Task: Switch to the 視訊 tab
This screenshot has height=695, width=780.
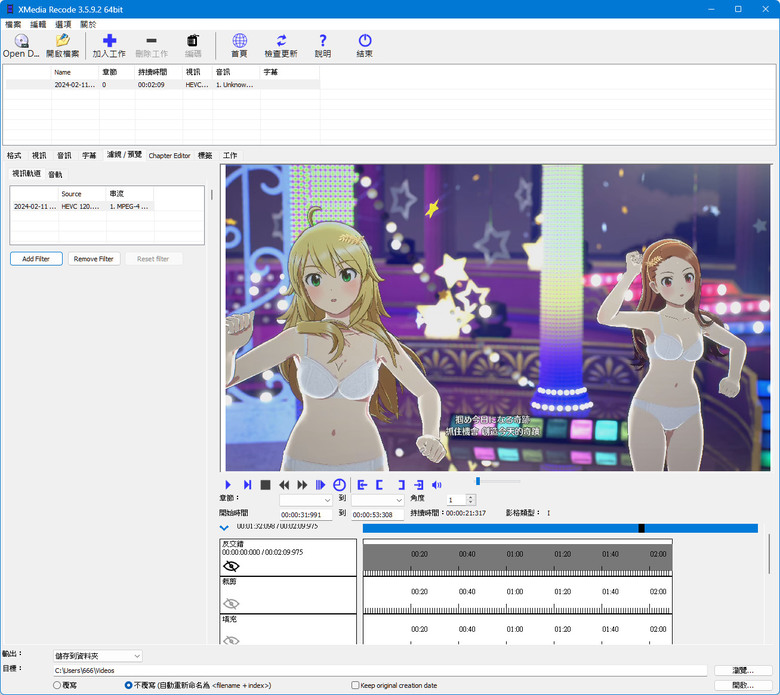Action: tap(39, 156)
